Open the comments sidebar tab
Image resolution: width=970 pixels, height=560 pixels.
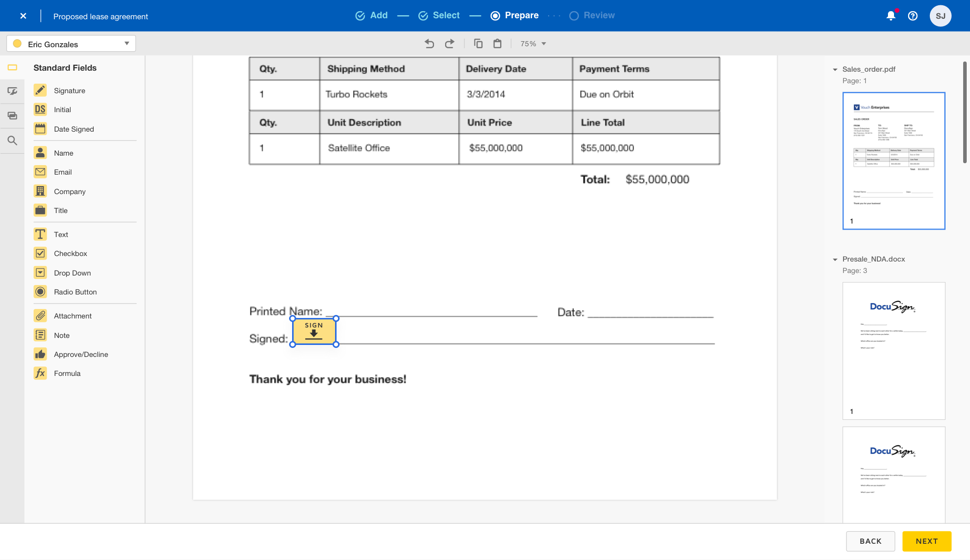[12, 116]
